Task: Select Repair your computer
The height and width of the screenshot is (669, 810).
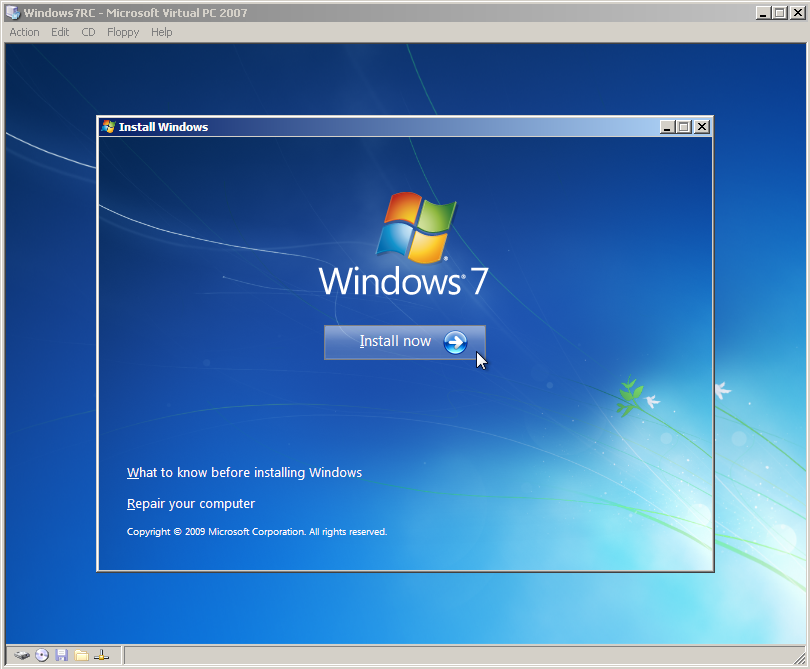Action: tap(190, 503)
